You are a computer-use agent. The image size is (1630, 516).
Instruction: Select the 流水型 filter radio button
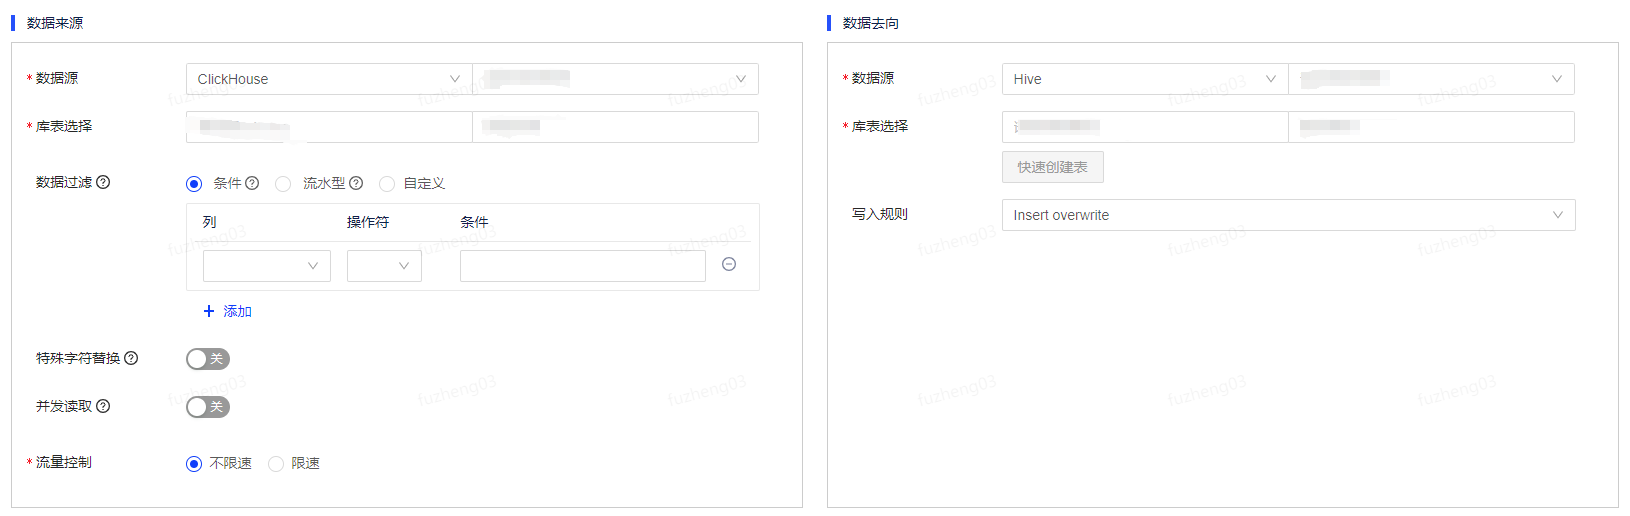283,184
